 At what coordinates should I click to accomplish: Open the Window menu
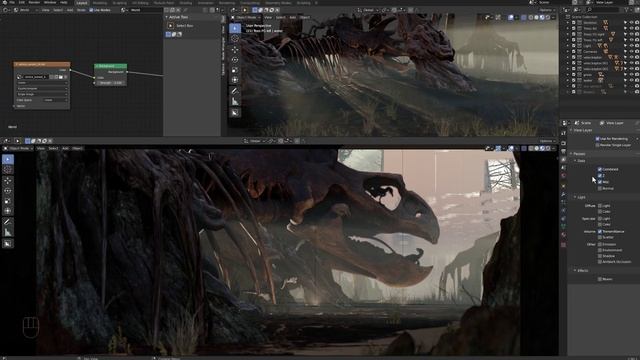tap(50, 2)
